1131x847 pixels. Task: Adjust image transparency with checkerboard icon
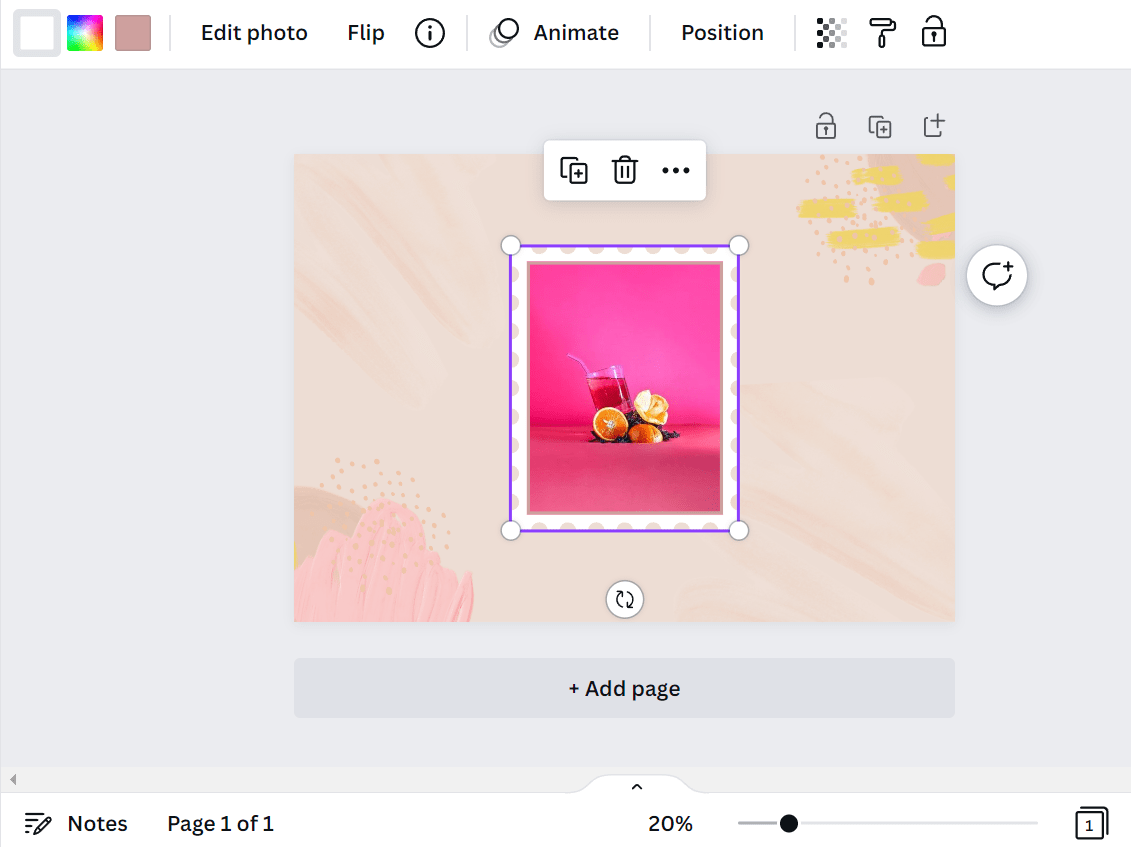point(830,32)
